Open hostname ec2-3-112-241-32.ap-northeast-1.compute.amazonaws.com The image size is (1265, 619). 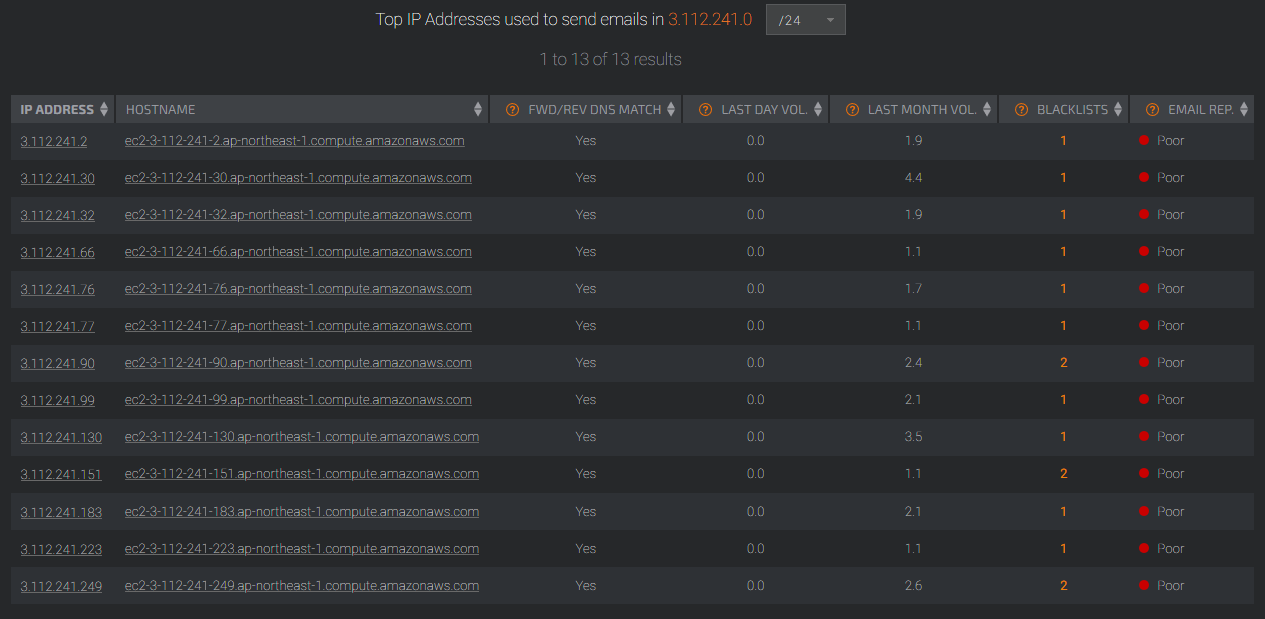click(298, 215)
